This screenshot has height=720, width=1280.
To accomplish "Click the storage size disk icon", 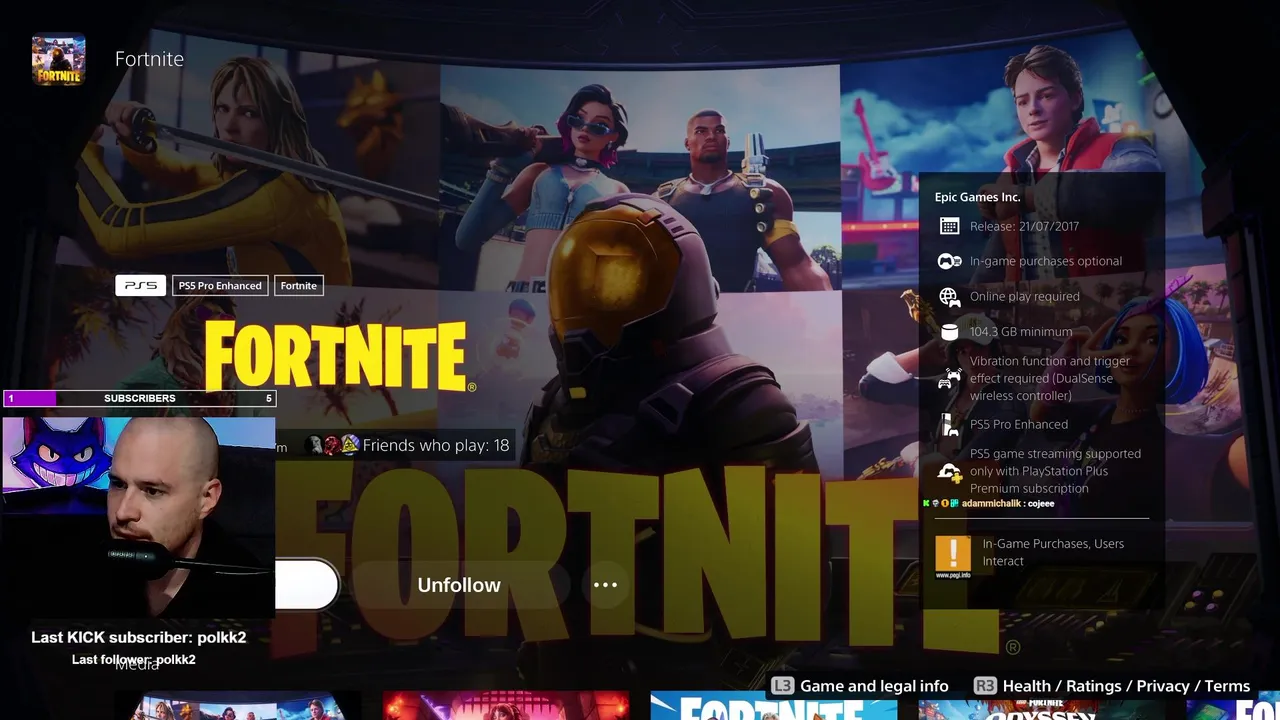I will coord(949,332).
